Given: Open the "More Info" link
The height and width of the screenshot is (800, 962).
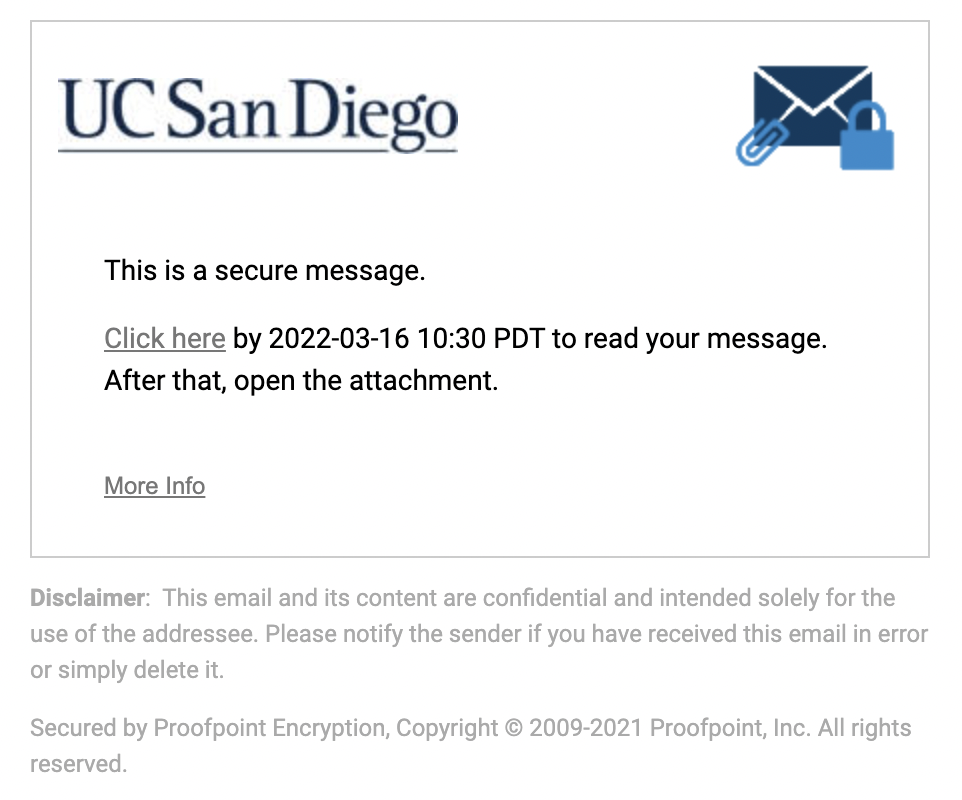Looking at the screenshot, I should pyautogui.click(x=154, y=486).
